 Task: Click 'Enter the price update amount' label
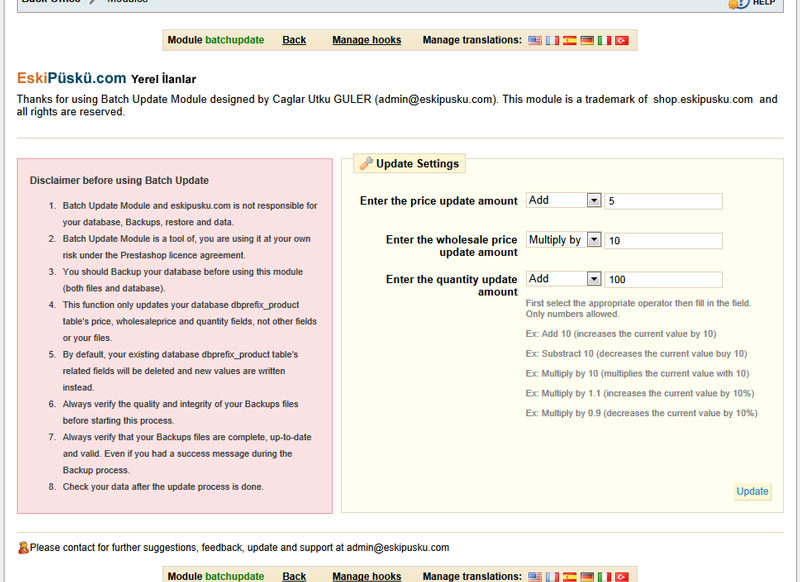pos(439,201)
